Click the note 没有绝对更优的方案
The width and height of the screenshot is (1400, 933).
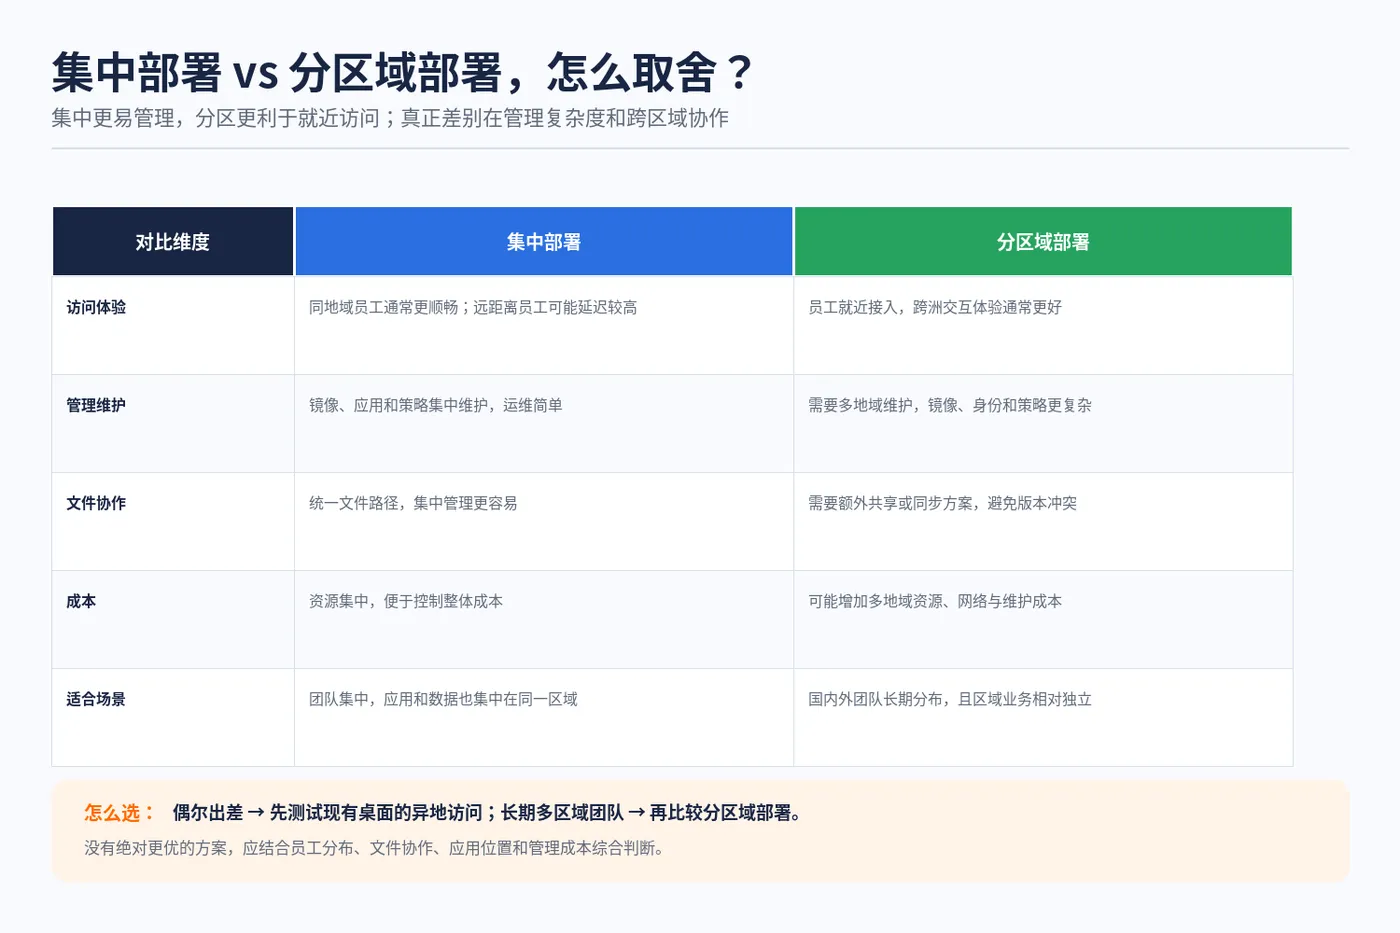374,848
